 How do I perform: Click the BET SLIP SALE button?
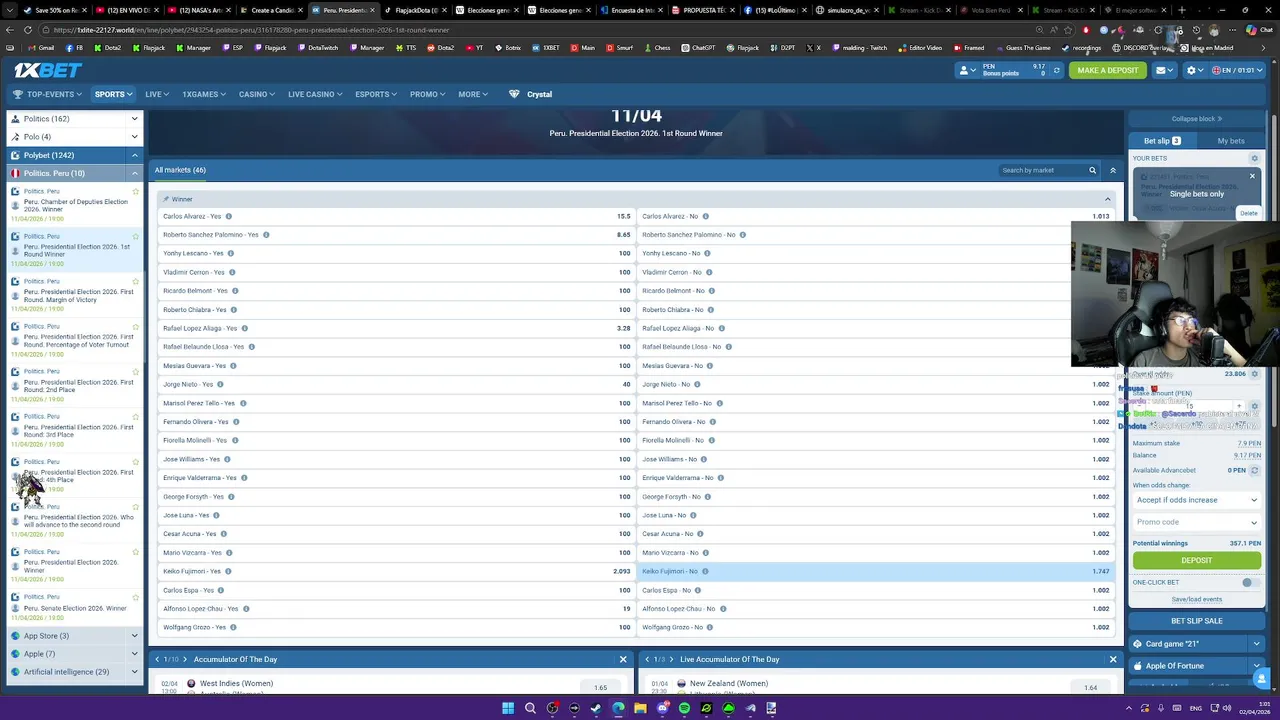click(1197, 621)
